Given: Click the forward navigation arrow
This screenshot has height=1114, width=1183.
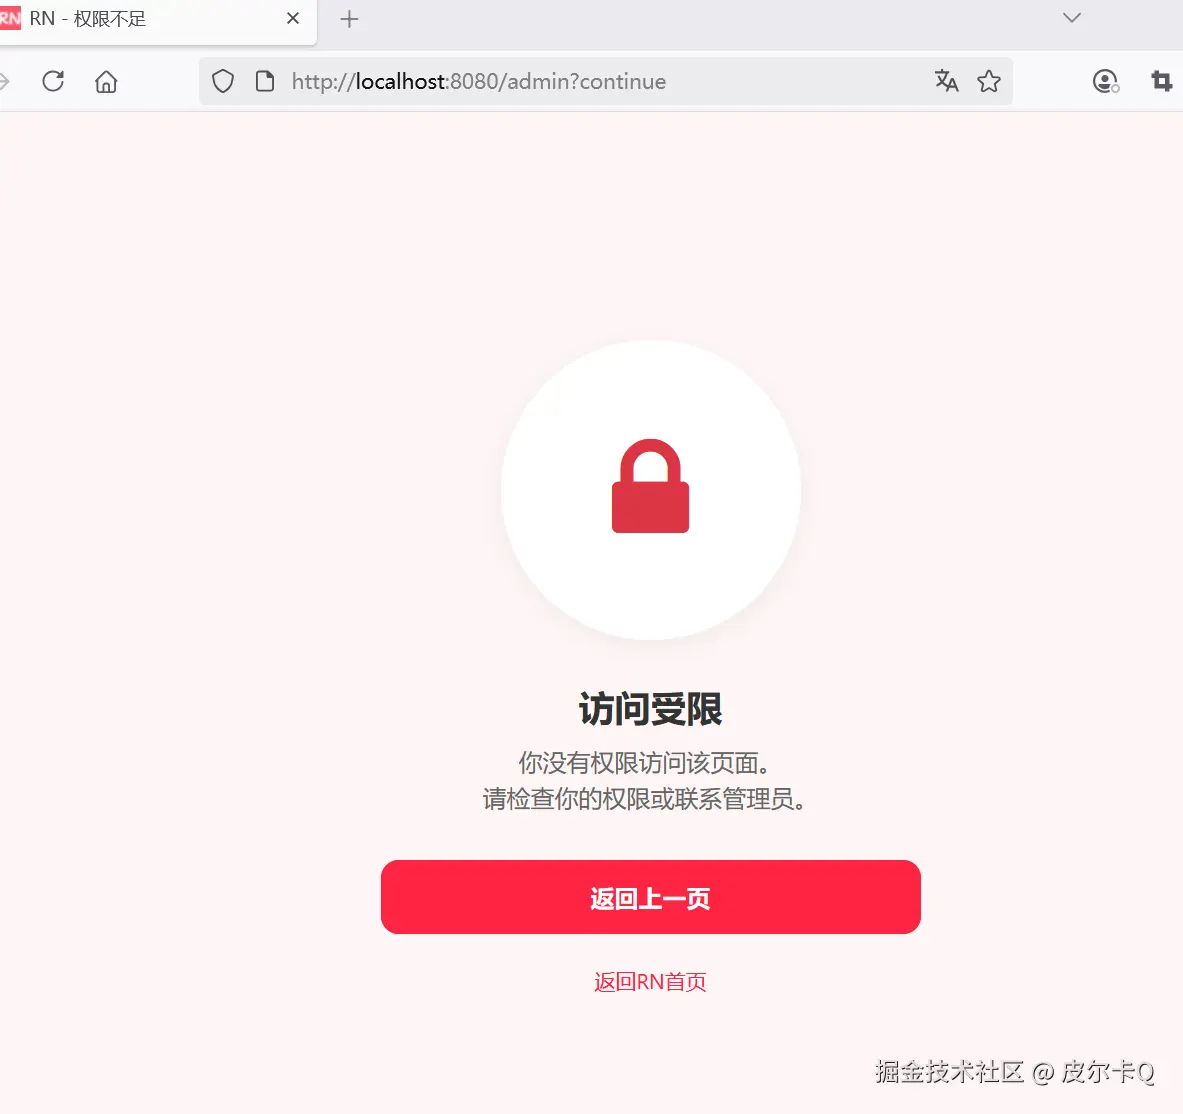Looking at the screenshot, I should point(4,81).
